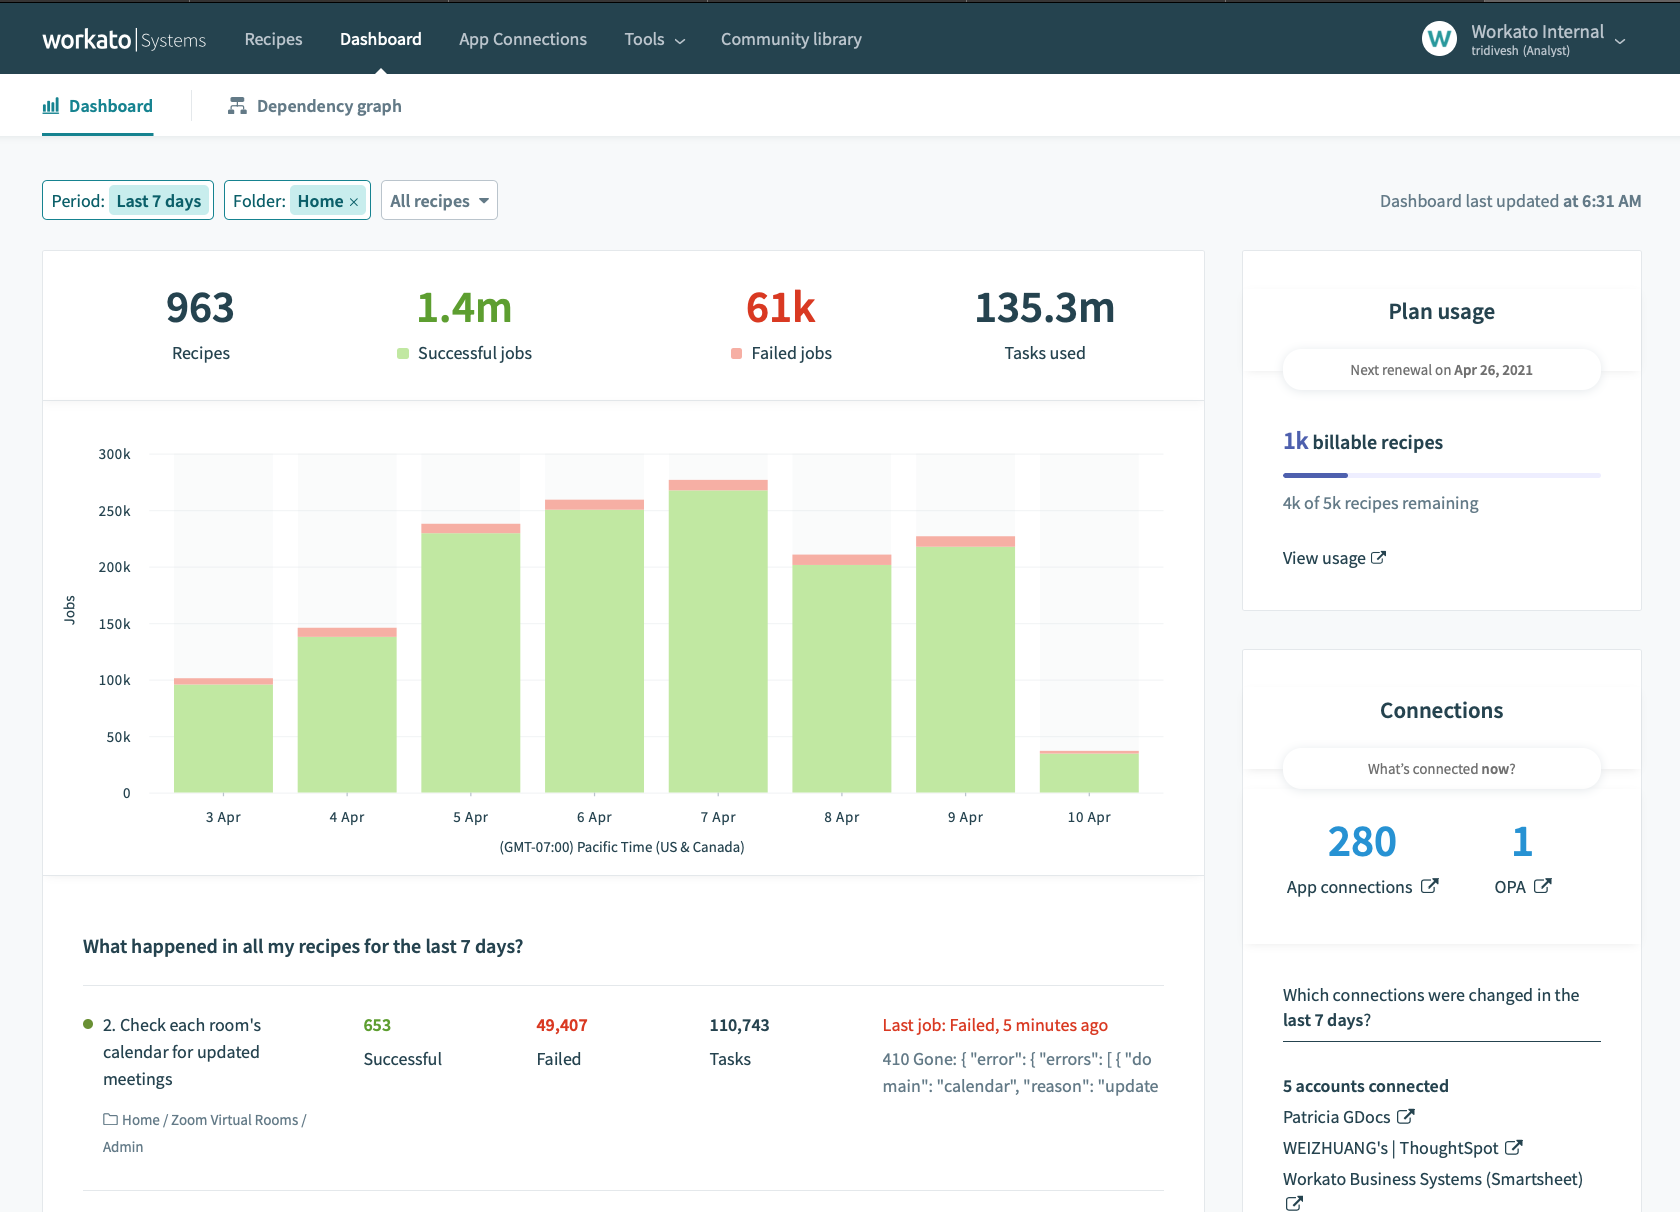Open the View usage link
The width and height of the screenshot is (1680, 1212).
pos(1334,558)
